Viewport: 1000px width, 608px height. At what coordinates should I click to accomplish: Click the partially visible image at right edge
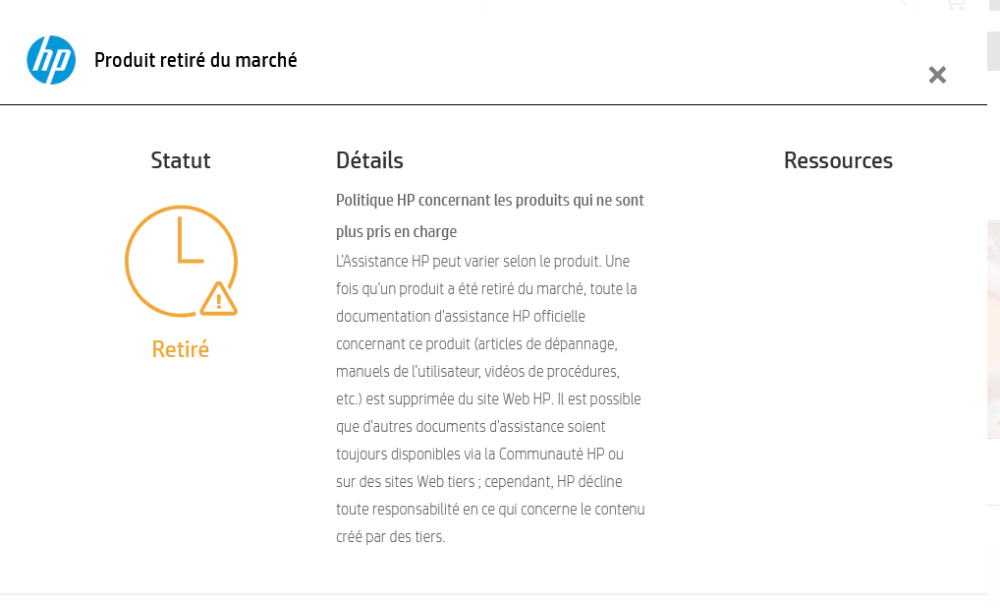coord(994,330)
